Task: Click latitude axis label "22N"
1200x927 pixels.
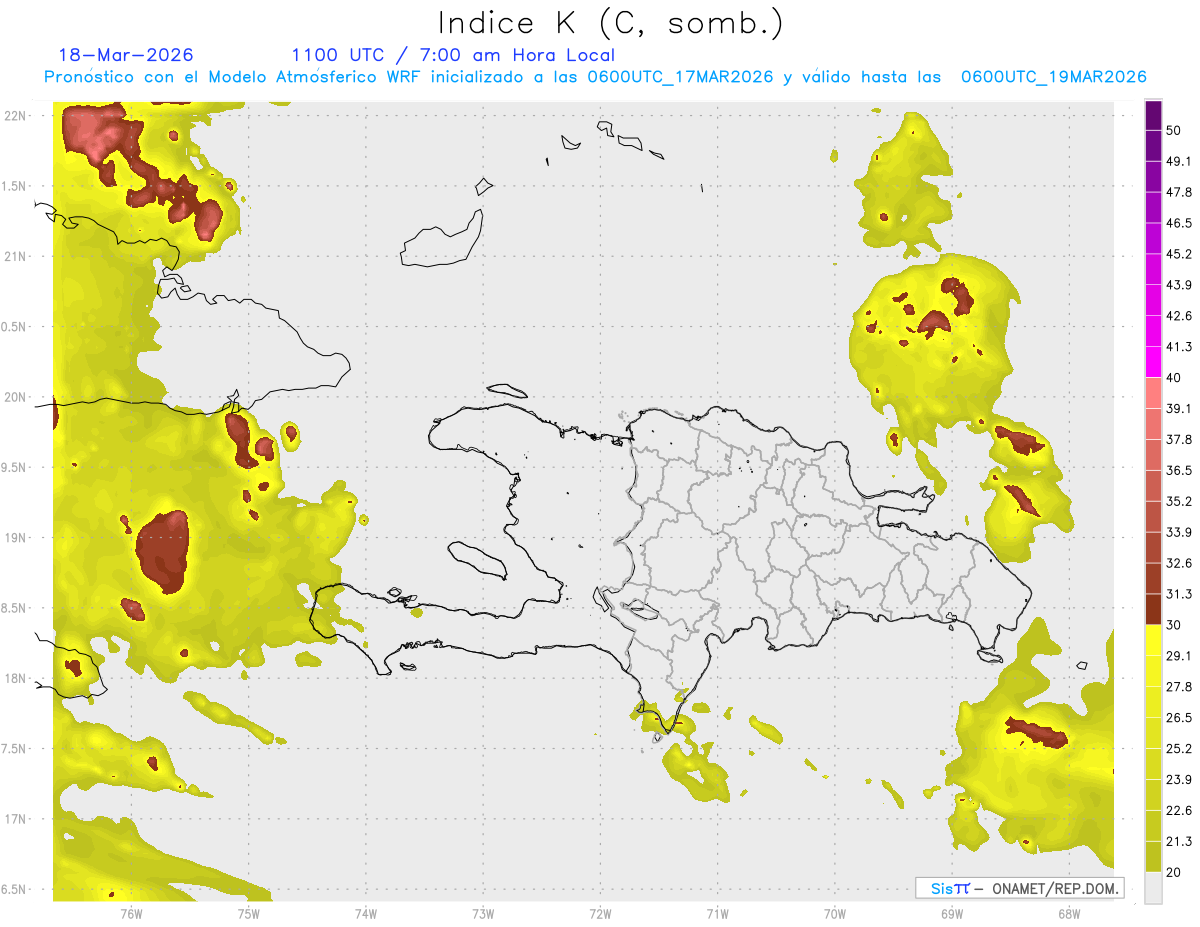Action: tap(15, 115)
